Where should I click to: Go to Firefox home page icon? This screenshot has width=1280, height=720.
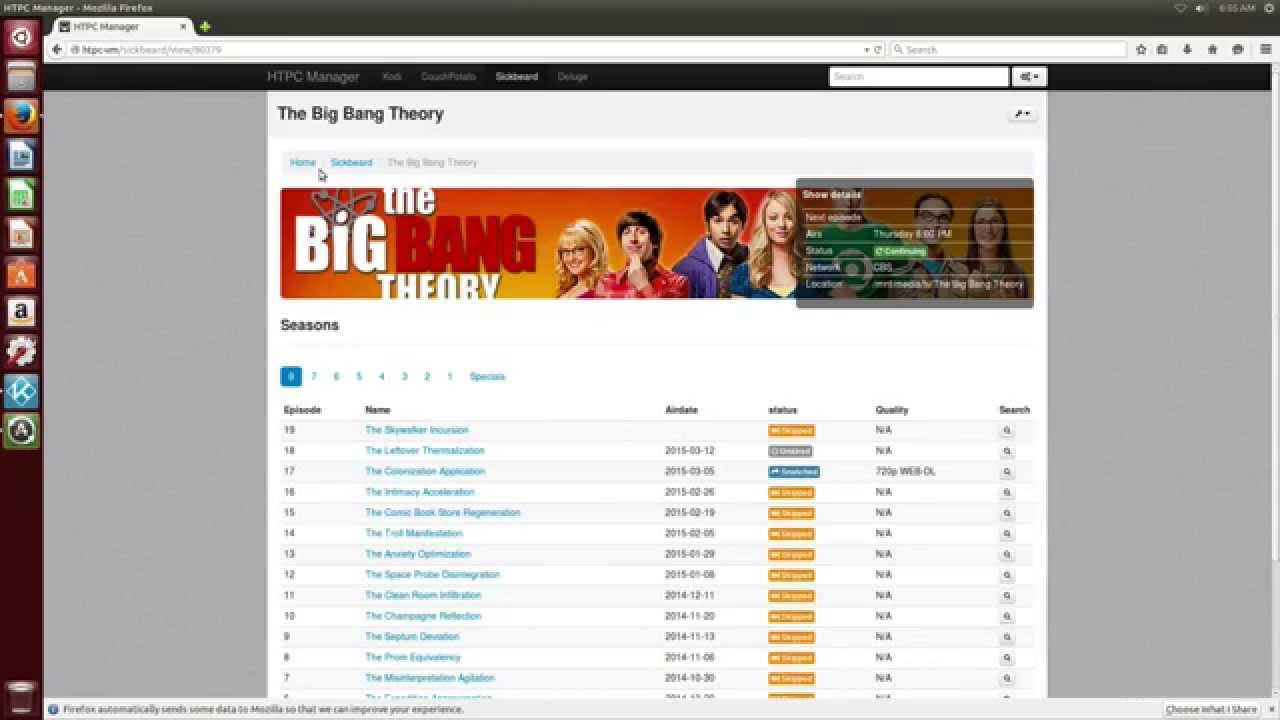click(x=1212, y=49)
